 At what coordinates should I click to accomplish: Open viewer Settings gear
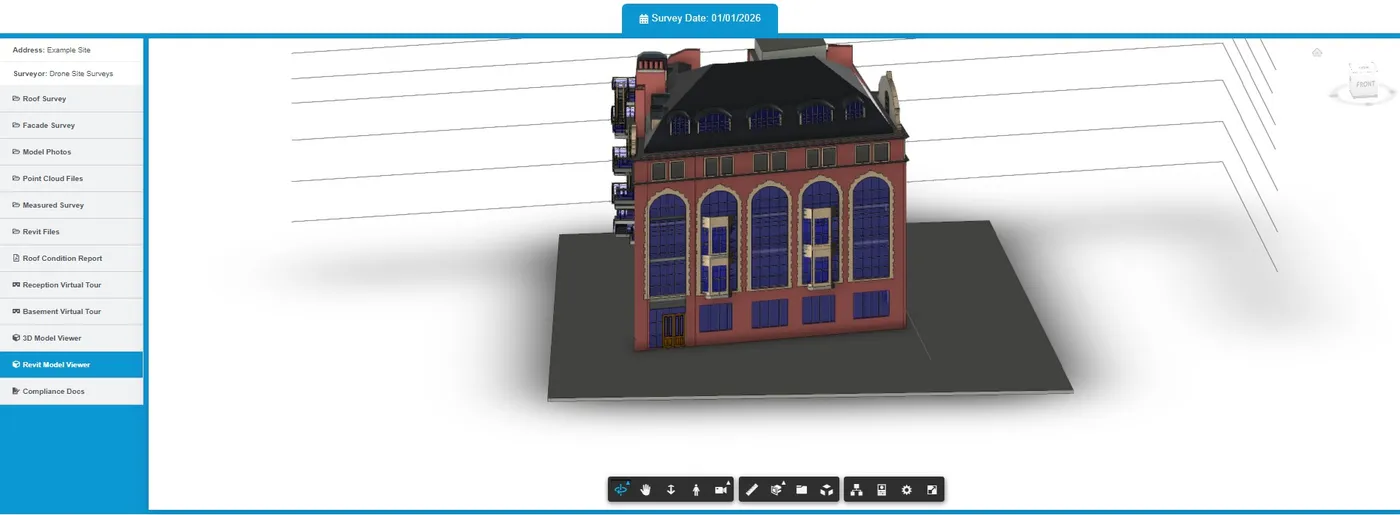point(907,489)
